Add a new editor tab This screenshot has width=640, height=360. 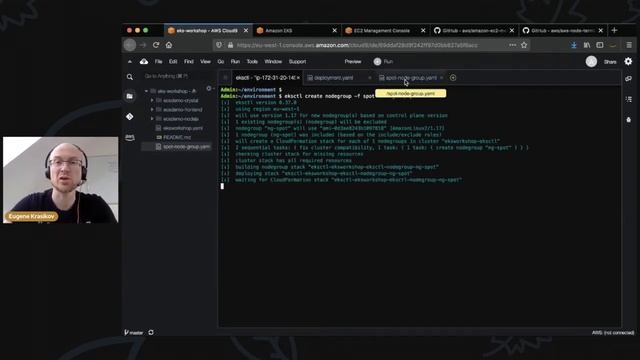click(x=453, y=78)
